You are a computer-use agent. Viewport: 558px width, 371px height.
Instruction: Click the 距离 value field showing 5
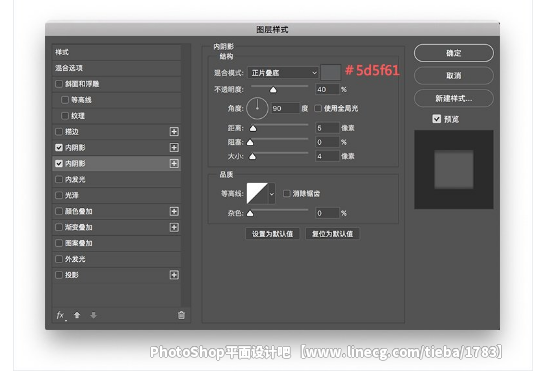coord(327,128)
